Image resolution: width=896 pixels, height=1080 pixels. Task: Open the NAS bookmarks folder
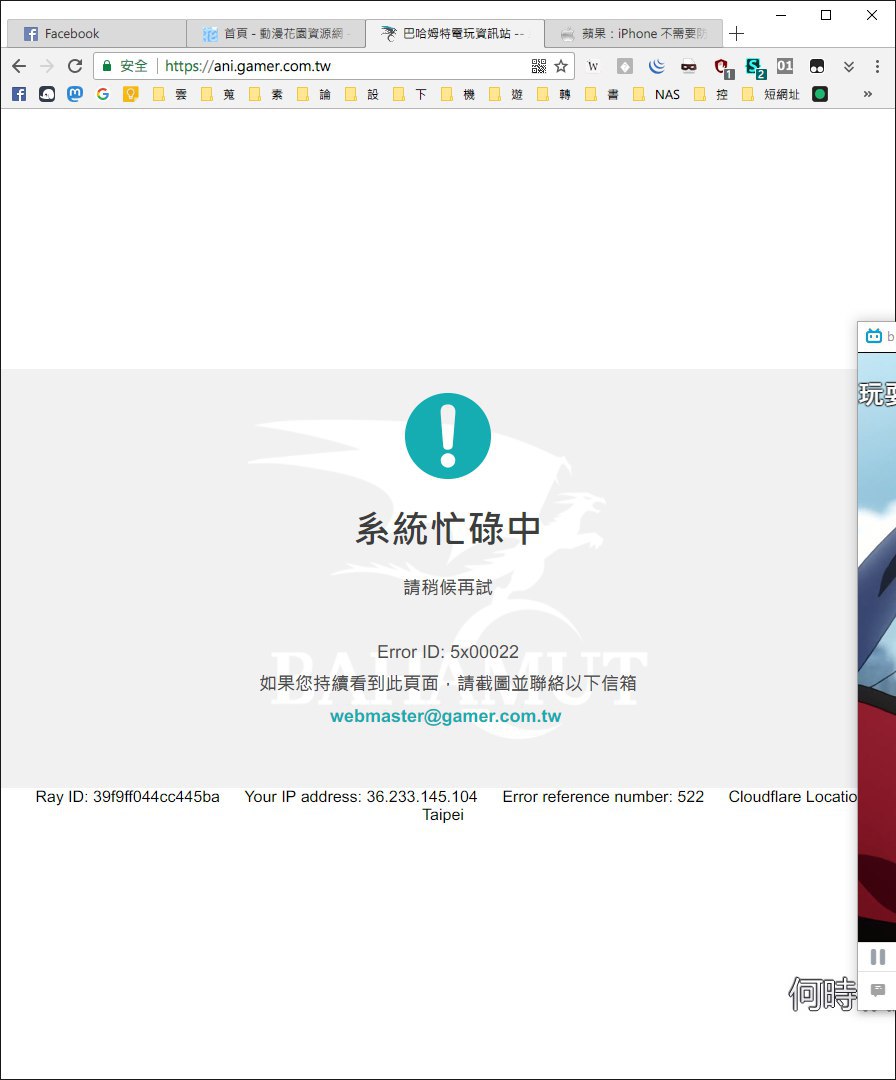click(657, 94)
